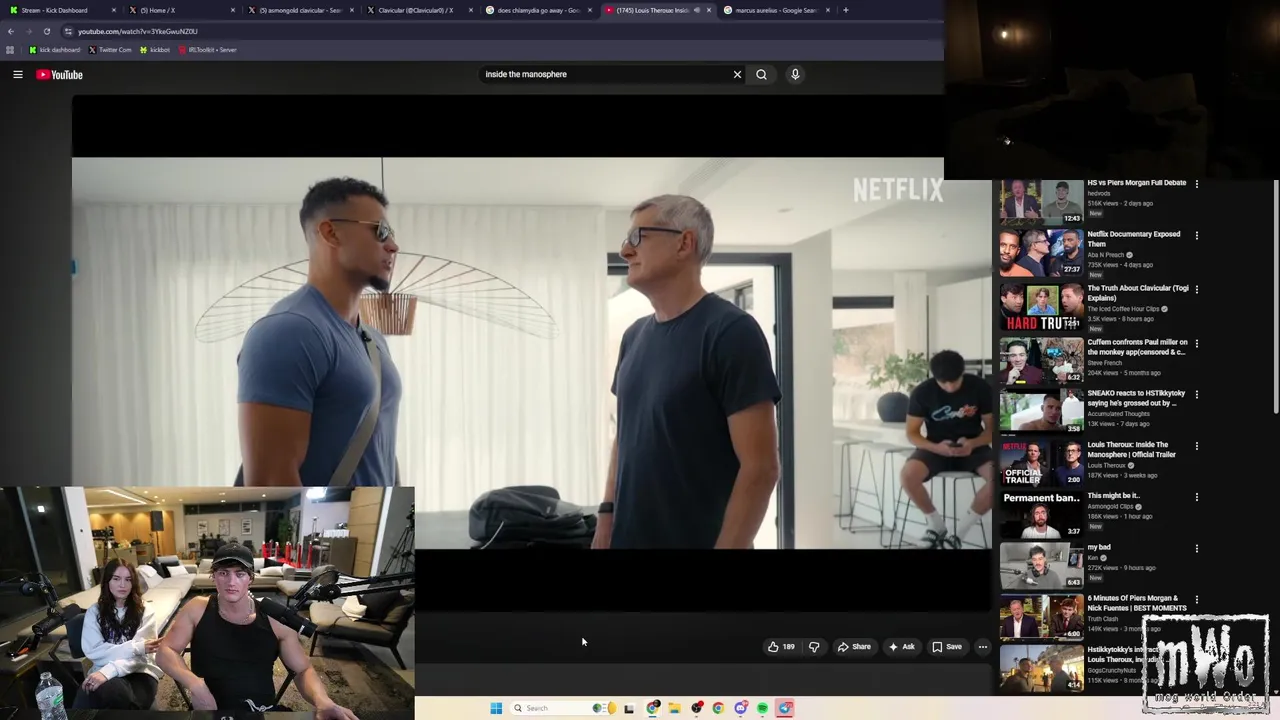The width and height of the screenshot is (1280, 720).
Task: Open options menu for Truth About Clavicular
Action: pos(1197,290)
